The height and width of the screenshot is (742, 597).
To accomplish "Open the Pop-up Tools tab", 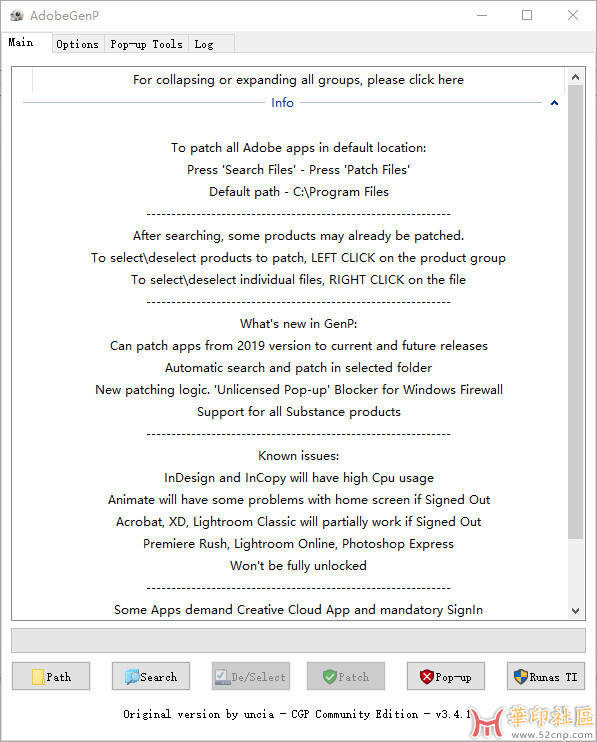I will click(x=146, y=44).
